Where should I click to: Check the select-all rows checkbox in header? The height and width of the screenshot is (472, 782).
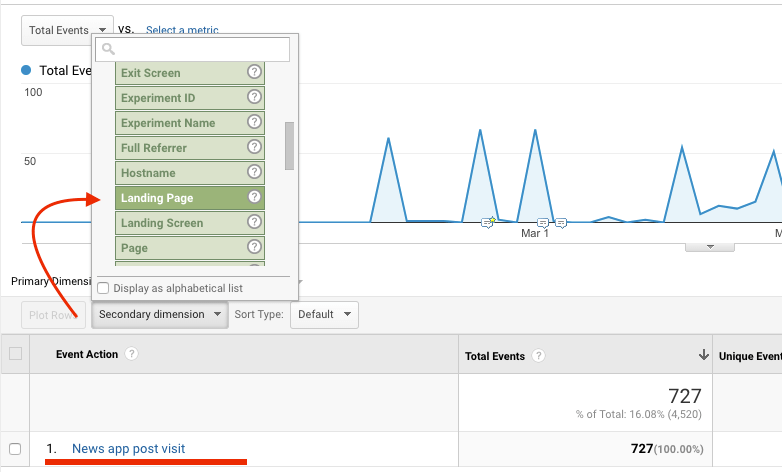point(14,354)
